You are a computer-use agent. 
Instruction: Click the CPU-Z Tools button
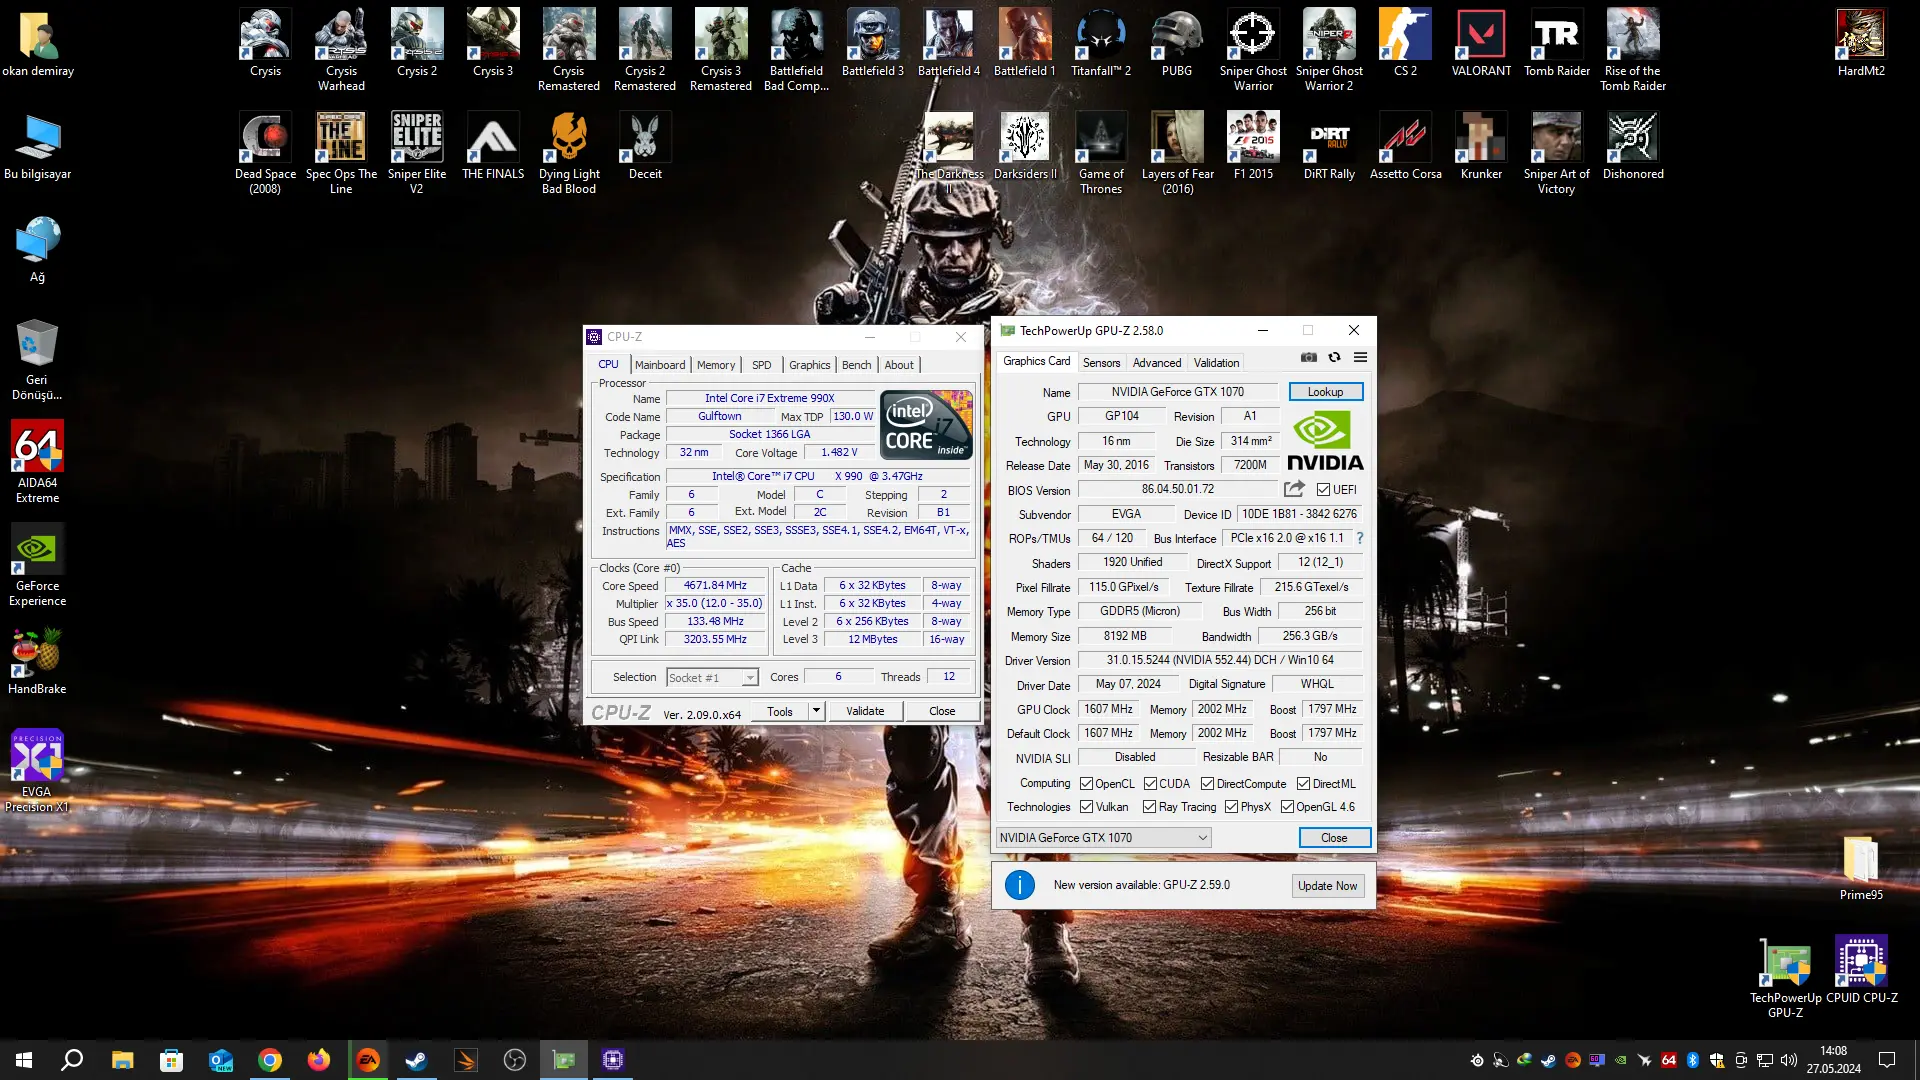point(780,711)
